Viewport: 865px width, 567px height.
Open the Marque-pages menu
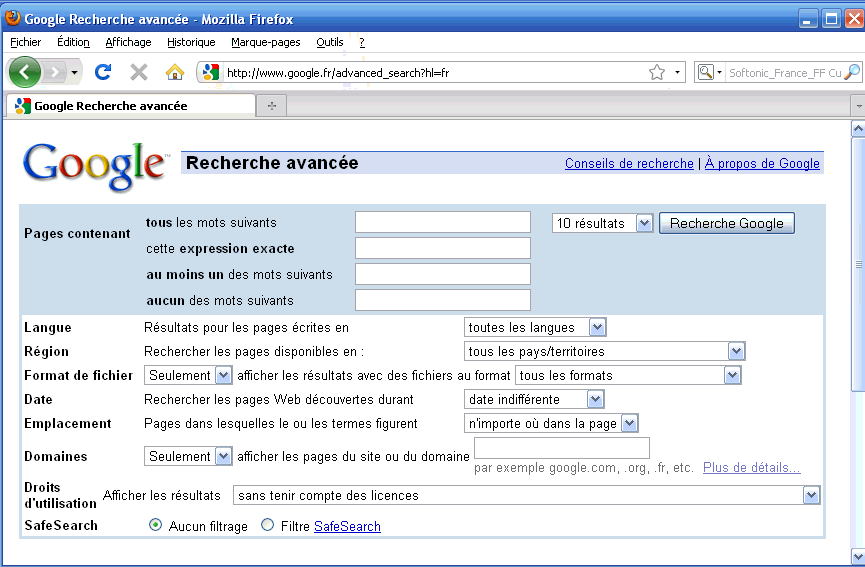tap(265, 42)
